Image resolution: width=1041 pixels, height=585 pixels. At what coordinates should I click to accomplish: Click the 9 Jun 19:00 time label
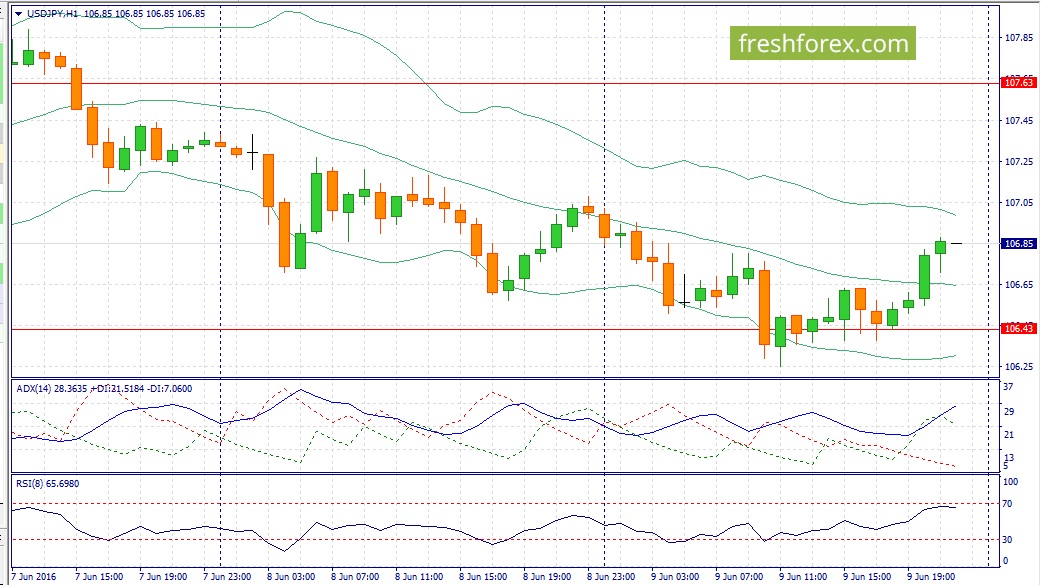coord(931,576)
